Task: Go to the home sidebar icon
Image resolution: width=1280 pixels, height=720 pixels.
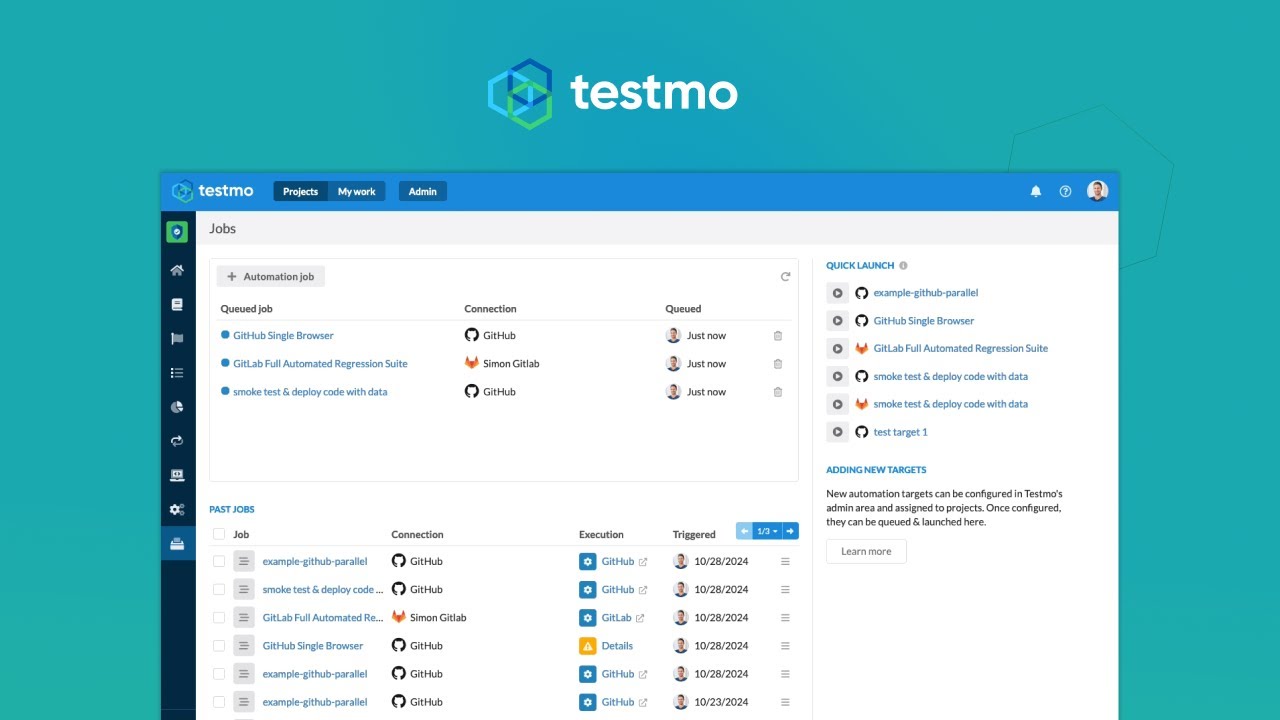Action: click(x=177, y=270)
